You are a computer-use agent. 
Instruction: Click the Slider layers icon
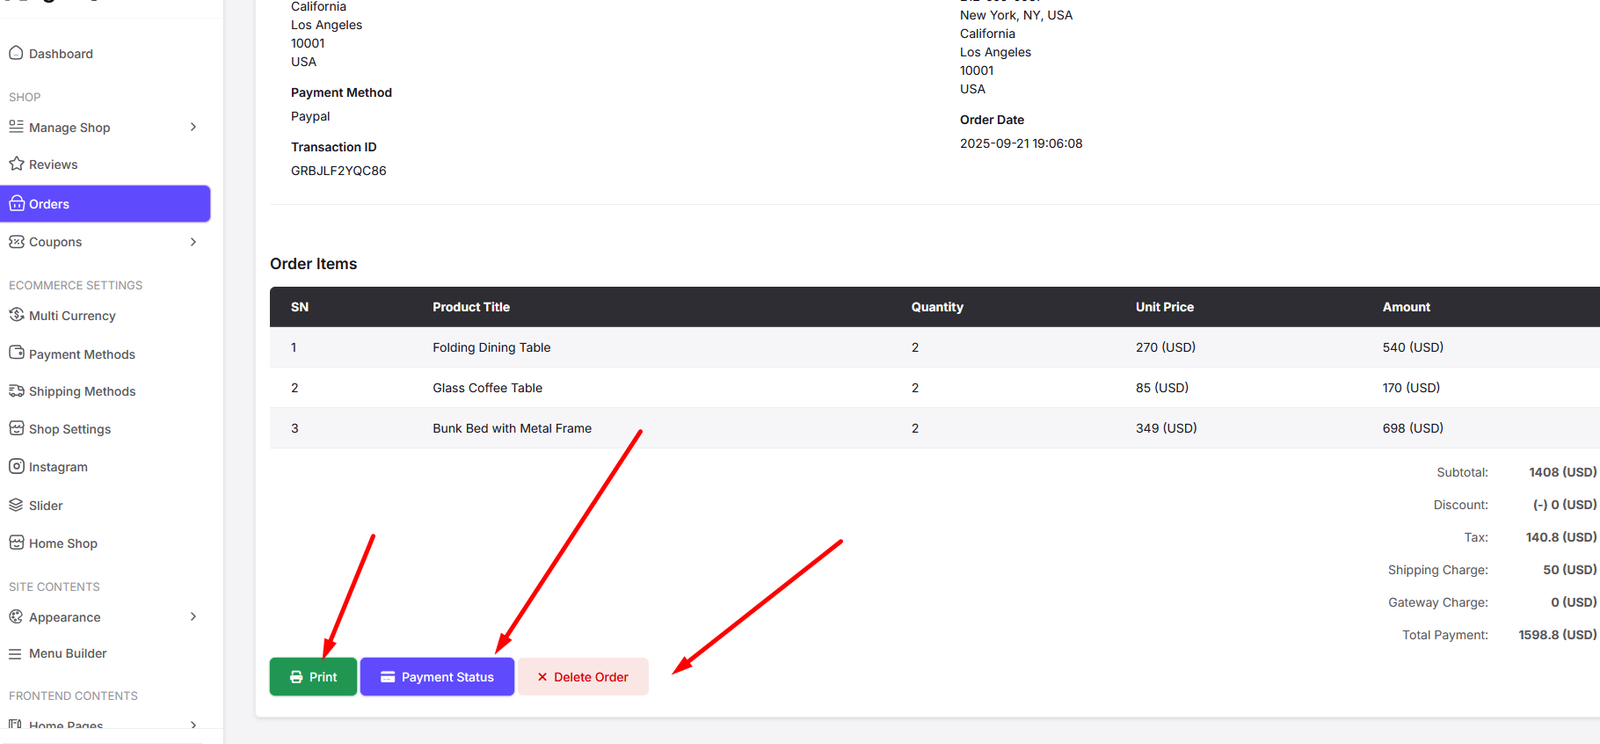coord(16,505)
